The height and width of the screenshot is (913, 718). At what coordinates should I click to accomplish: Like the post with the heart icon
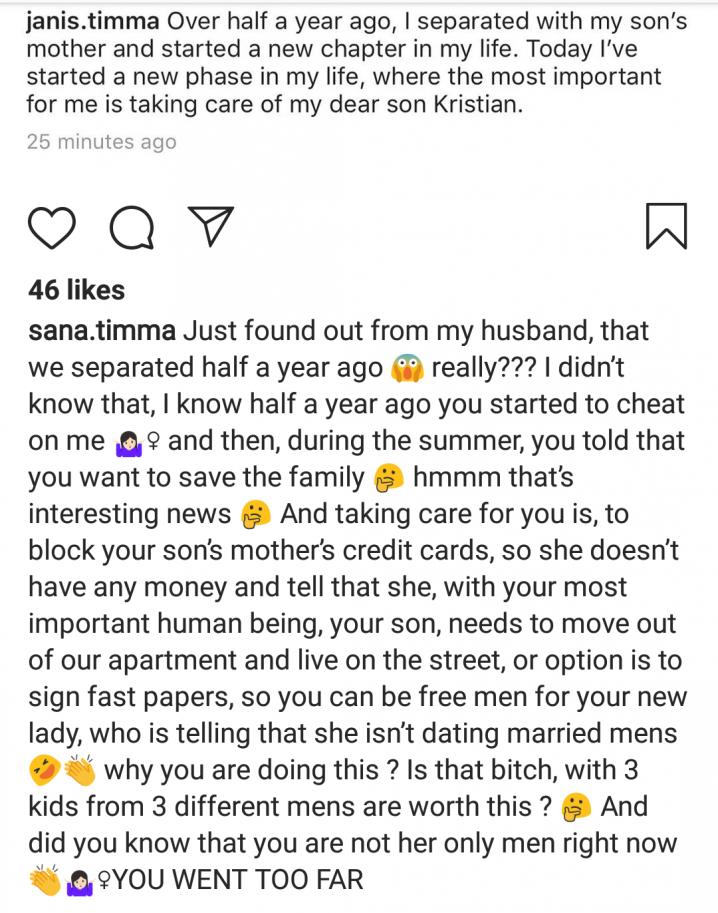(51, 226)
